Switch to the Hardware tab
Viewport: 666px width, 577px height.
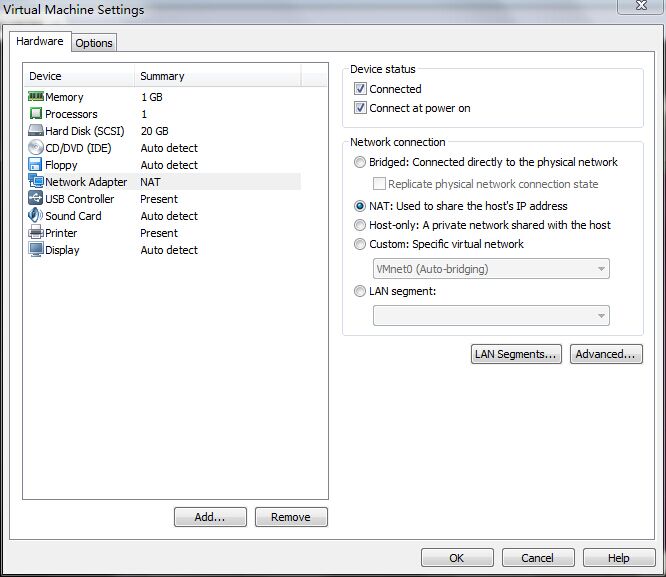(40, 41)
